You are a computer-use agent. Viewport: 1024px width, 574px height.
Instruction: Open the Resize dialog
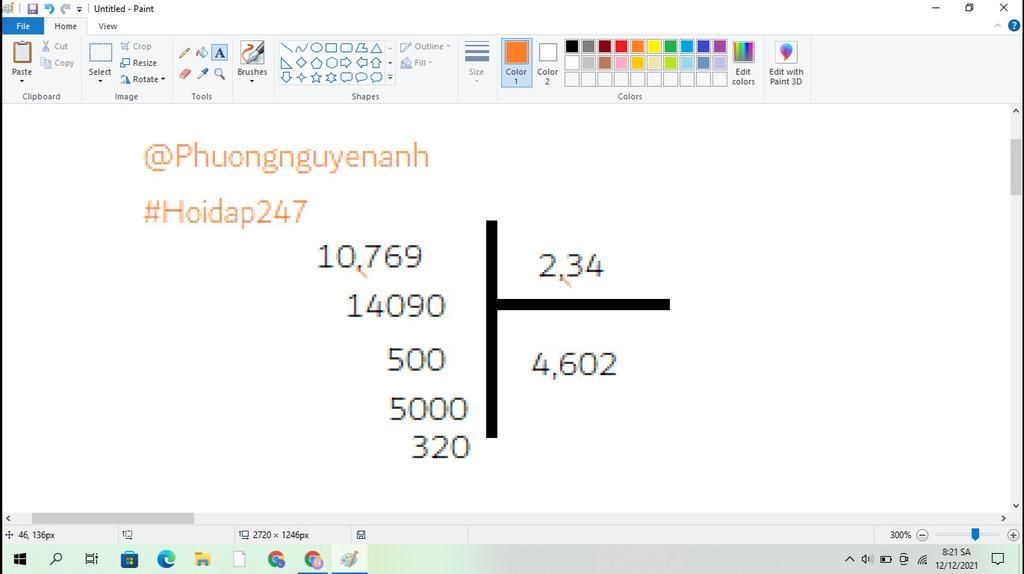[x=138, y=63]
